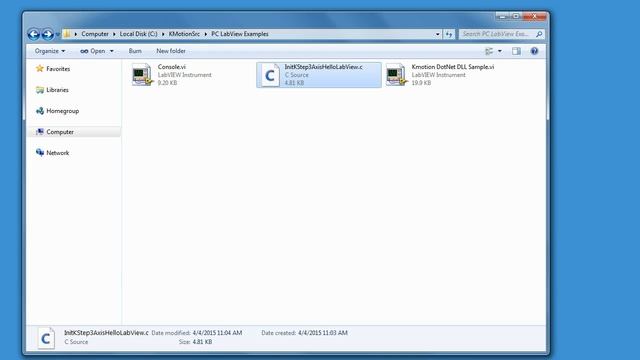This screenshot has height=360, width=640.
Task: Change the view with the view icon
Action: click(489, 51)
